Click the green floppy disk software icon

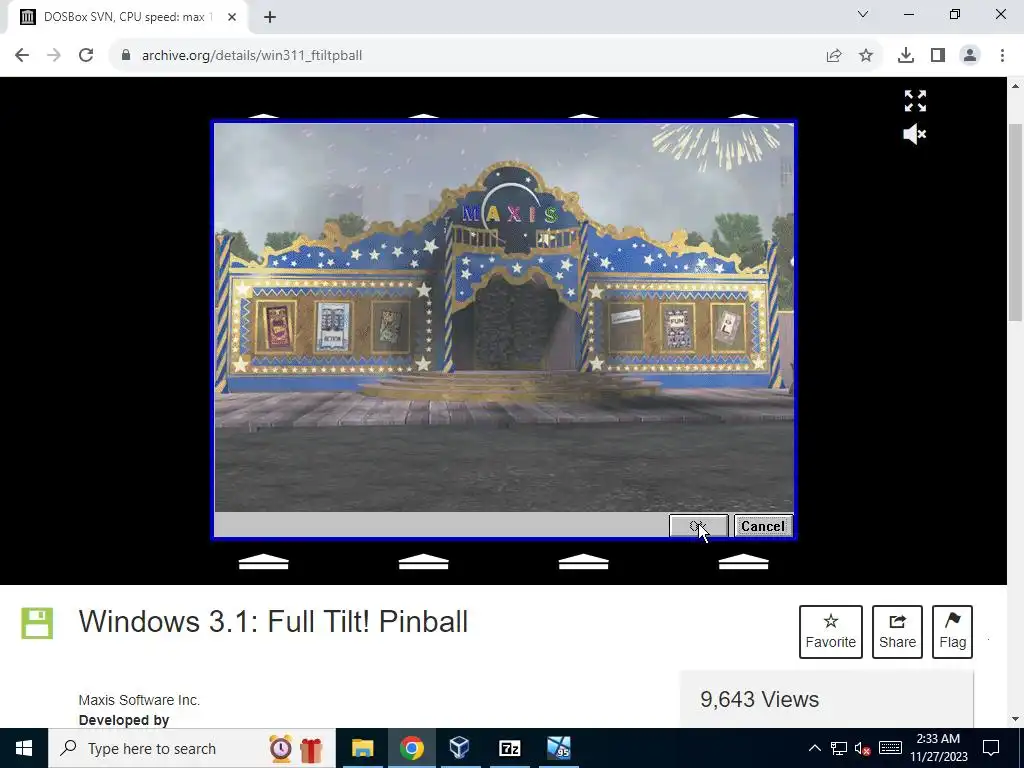coord(37,623)
